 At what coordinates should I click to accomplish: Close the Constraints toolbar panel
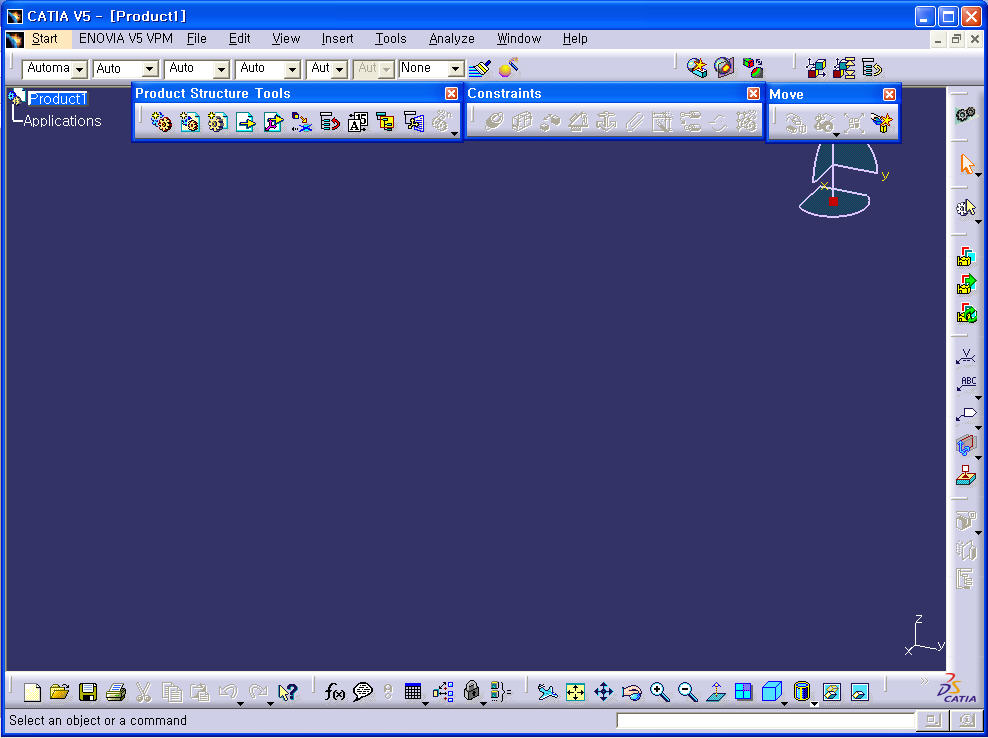[x=753, y=93]
